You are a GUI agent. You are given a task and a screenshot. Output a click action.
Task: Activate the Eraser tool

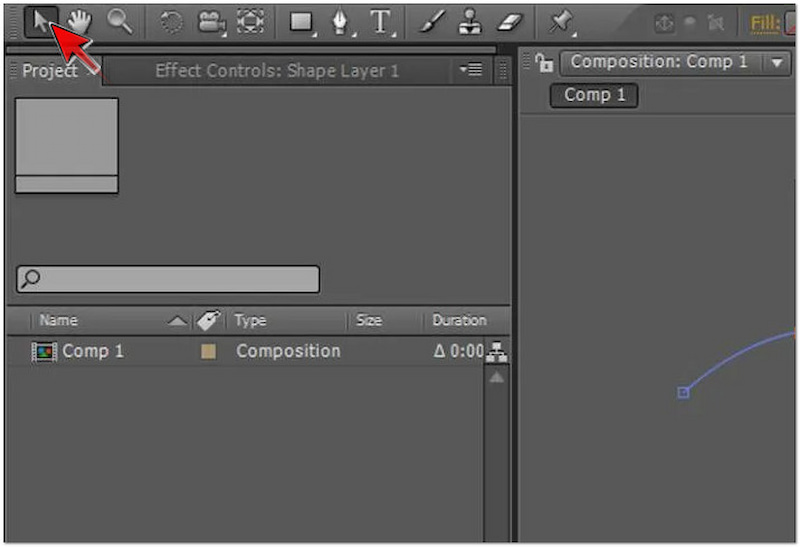[x=510, y=22]
